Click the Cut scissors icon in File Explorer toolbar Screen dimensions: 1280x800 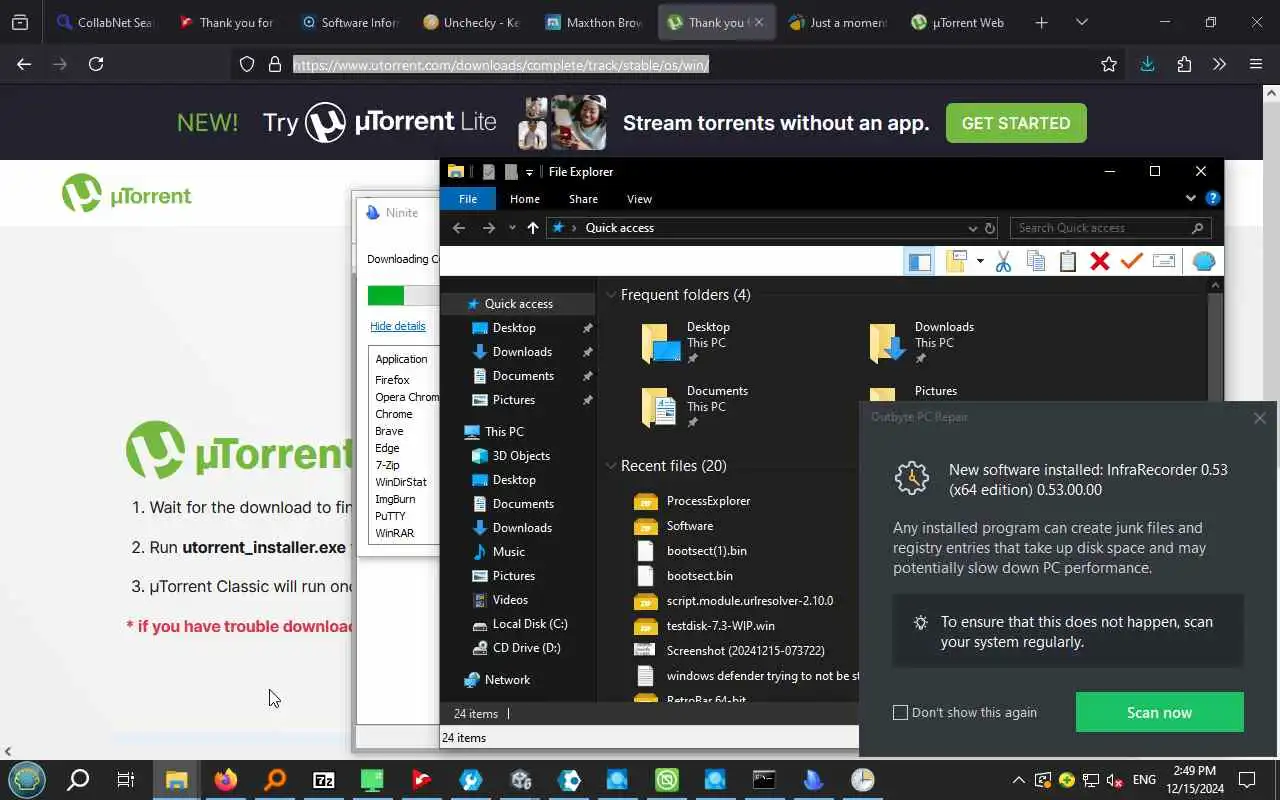tap(1003, 261)
